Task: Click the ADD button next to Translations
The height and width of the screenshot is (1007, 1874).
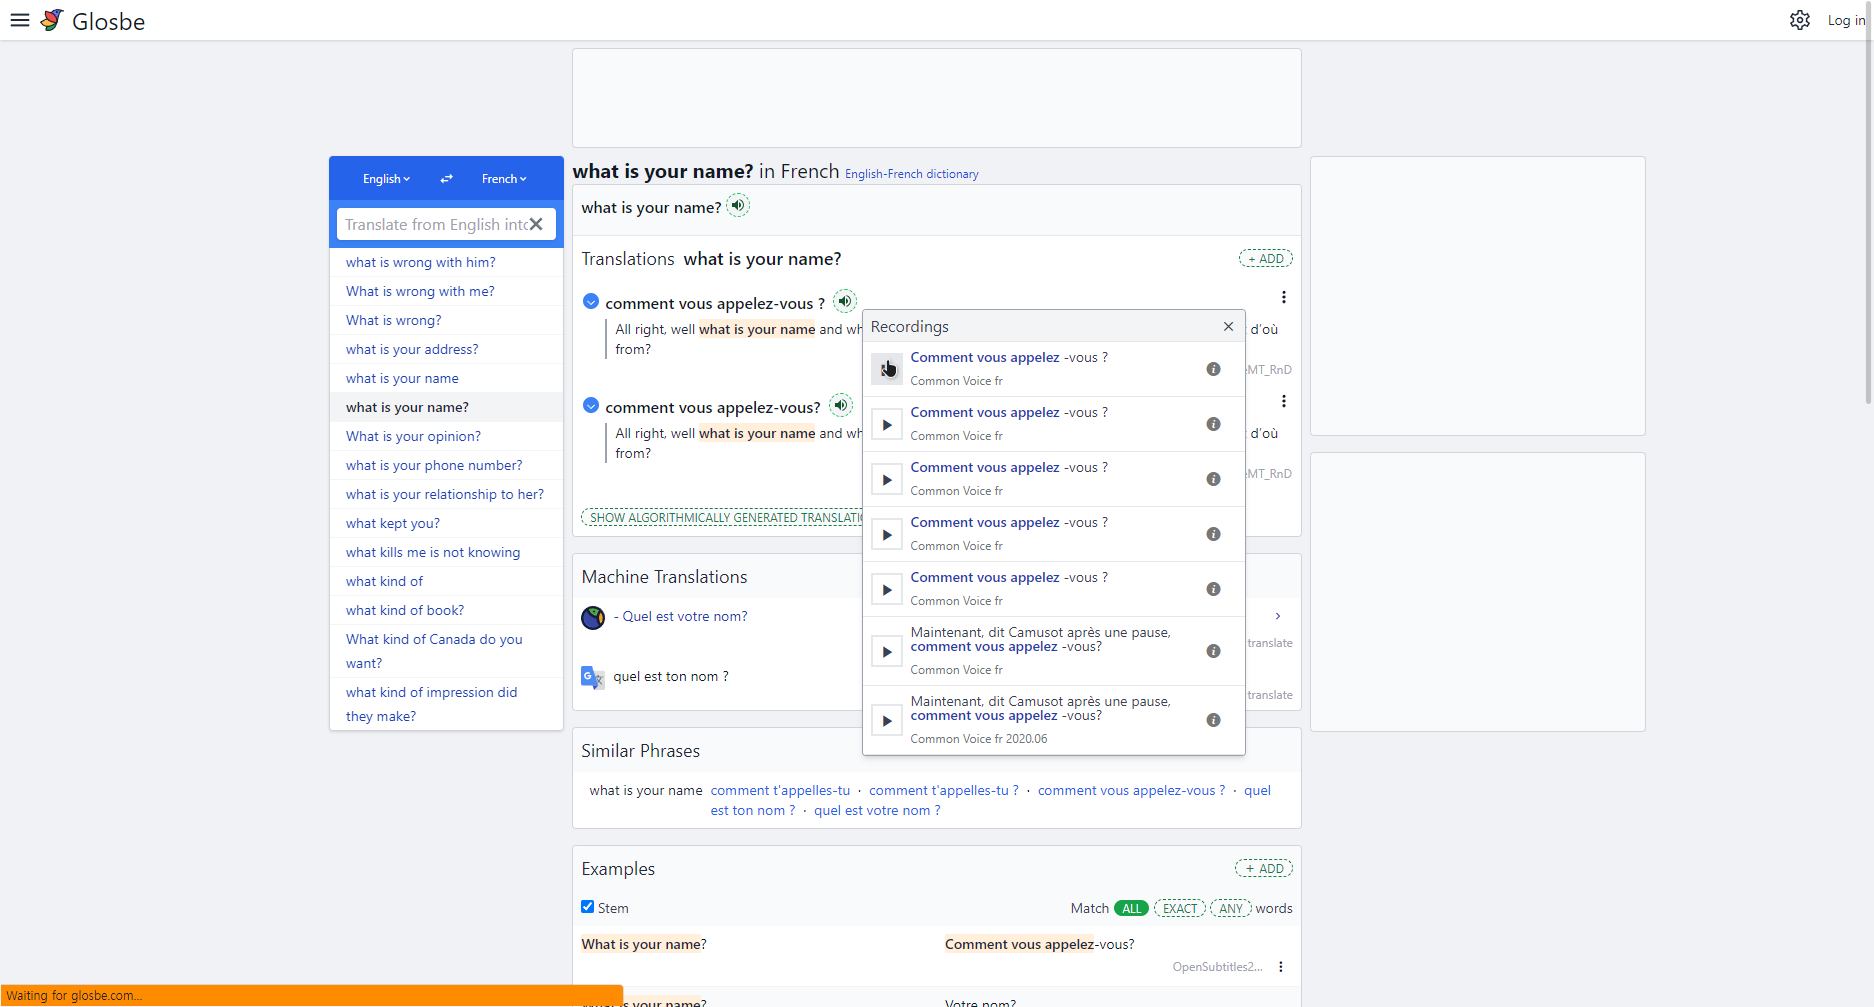Action: click(1265, 257)
